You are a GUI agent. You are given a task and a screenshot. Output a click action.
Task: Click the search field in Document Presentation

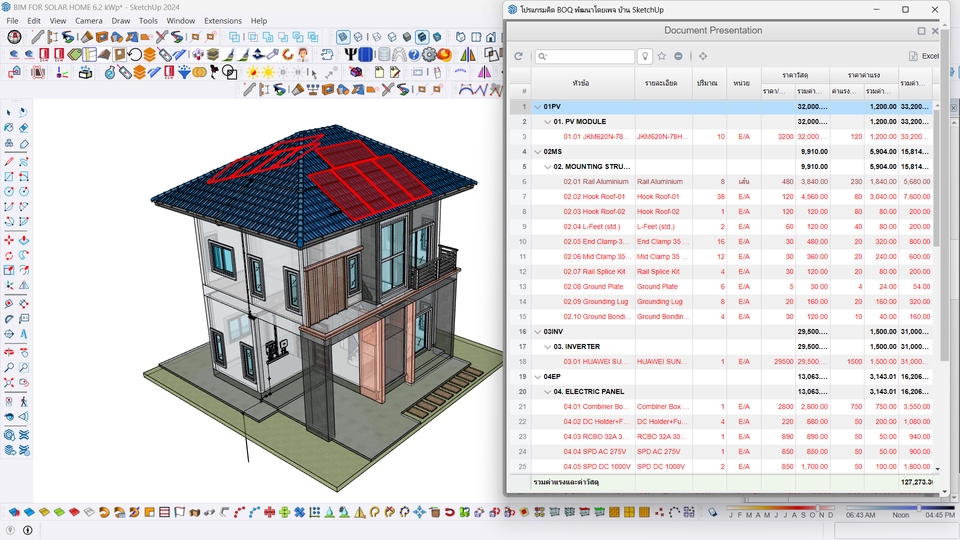point(585,56)
